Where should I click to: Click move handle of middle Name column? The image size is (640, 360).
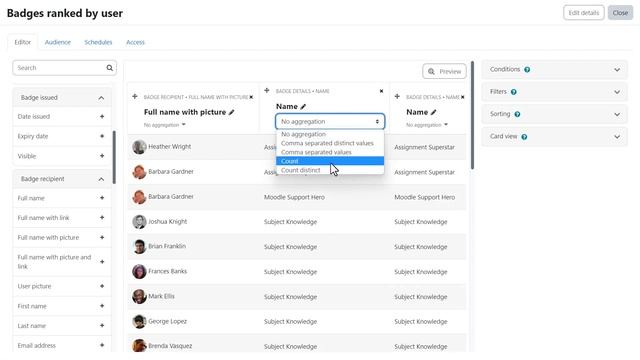tap(267, 91)
